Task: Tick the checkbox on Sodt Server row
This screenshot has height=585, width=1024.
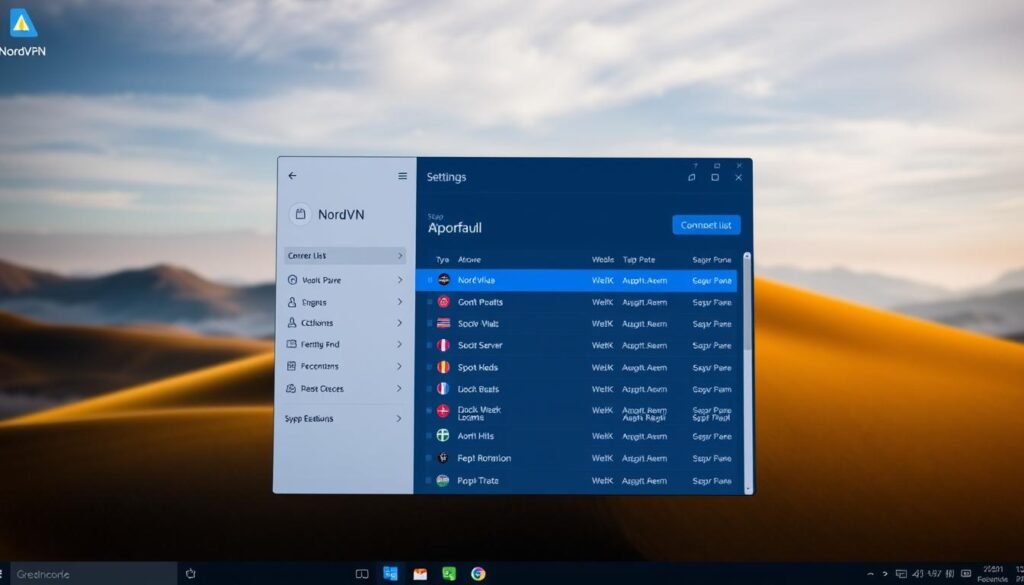Action: tap(430, 345)
